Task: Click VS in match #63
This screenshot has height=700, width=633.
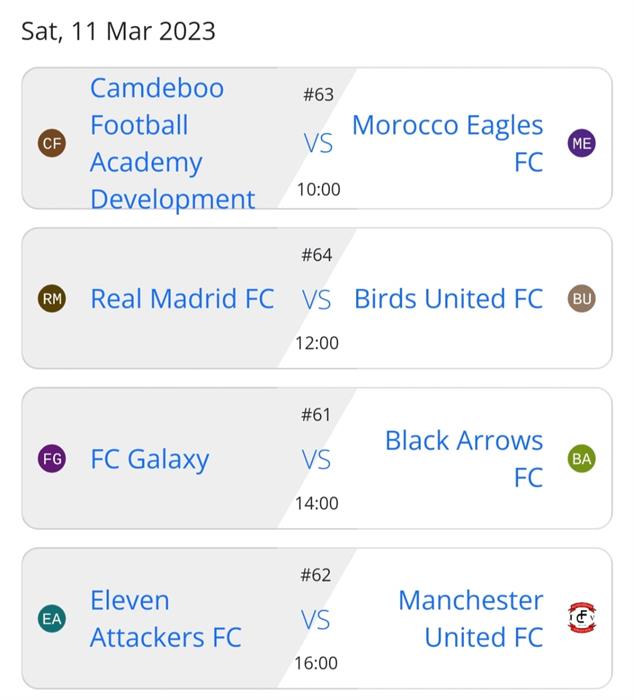Action: click(x=318, y=143)
